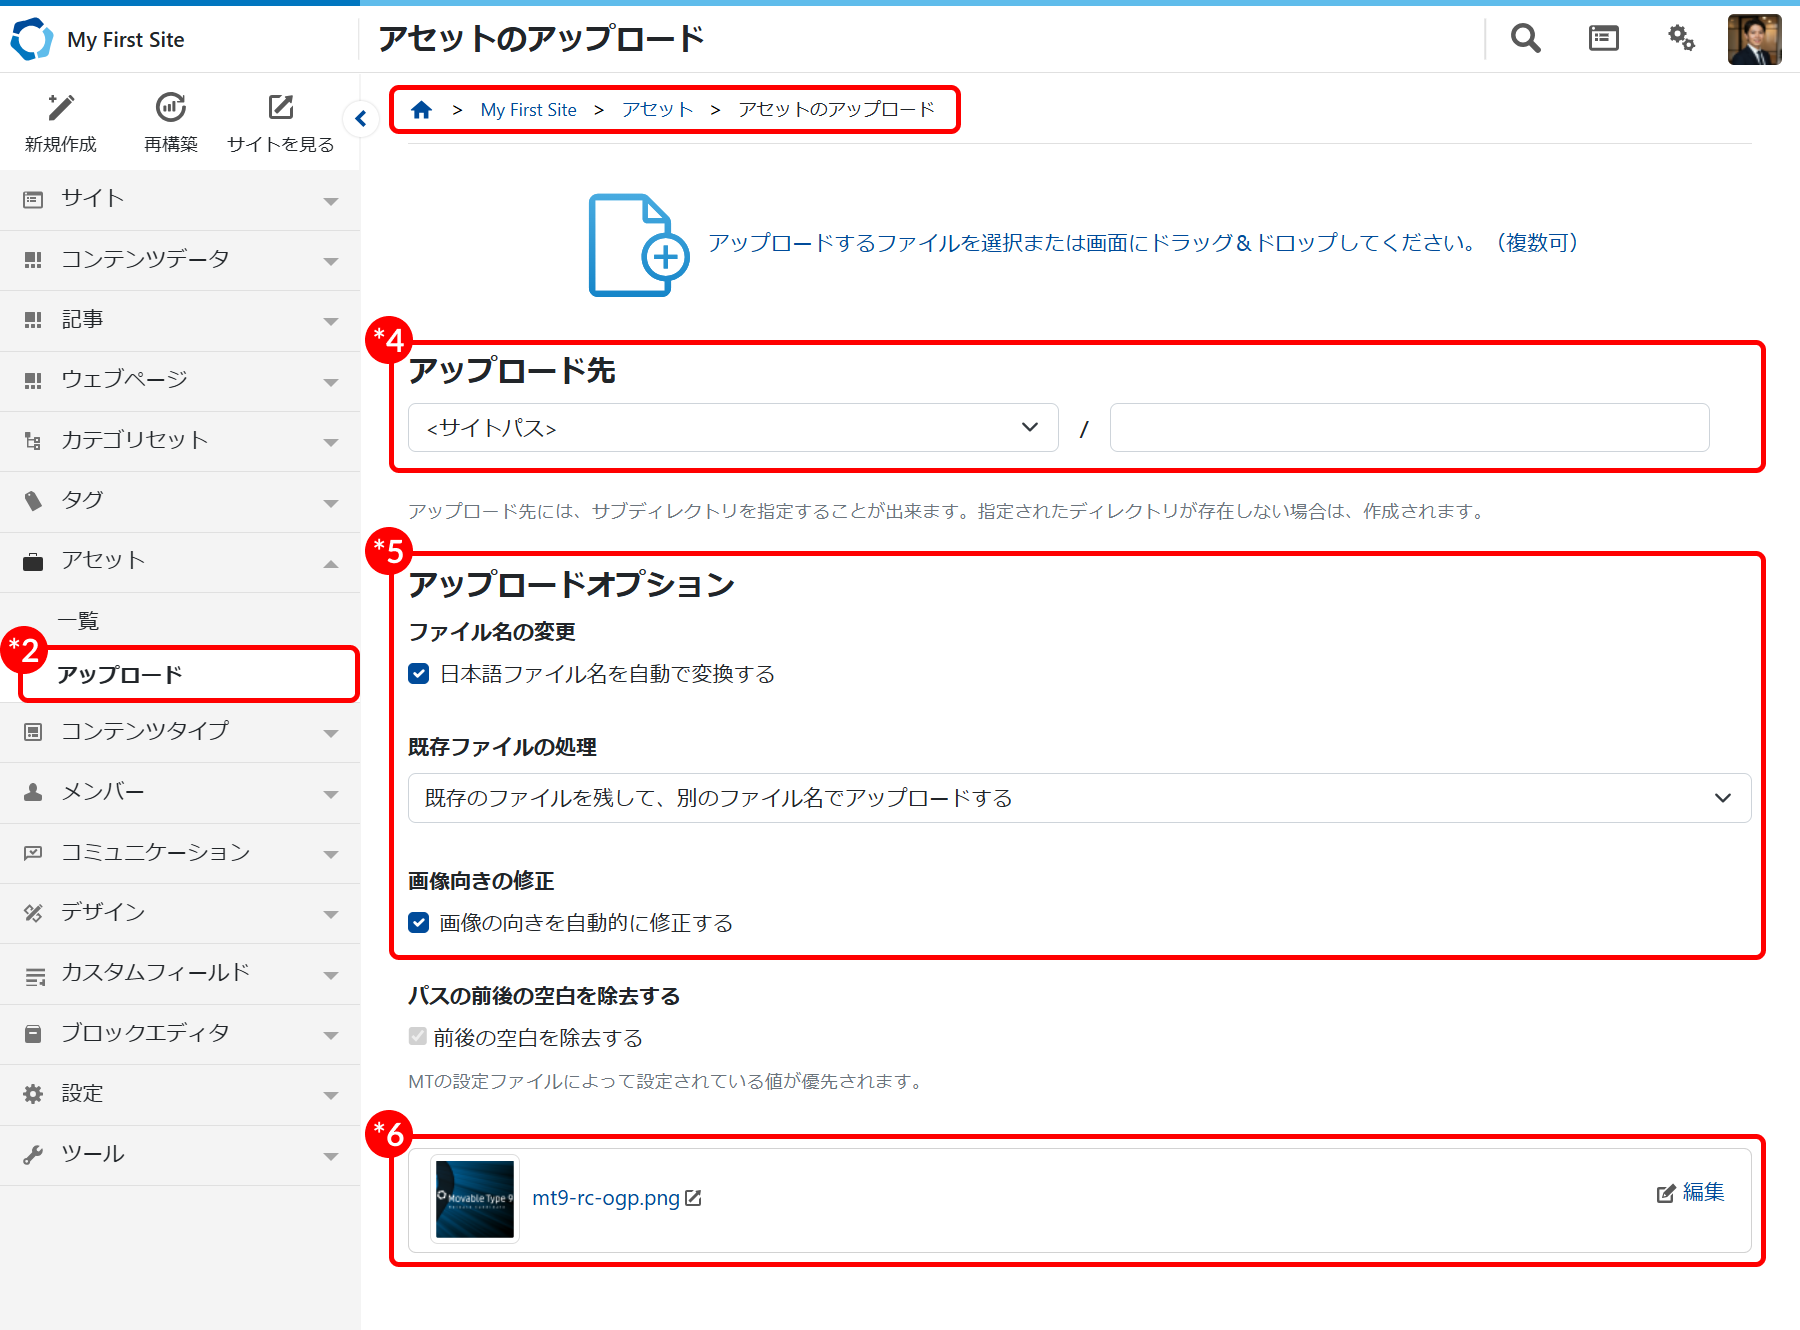Select アップロード in the sidebar menu
The width and height of the screenshot is (1800, 1330).
coord(120,675)
